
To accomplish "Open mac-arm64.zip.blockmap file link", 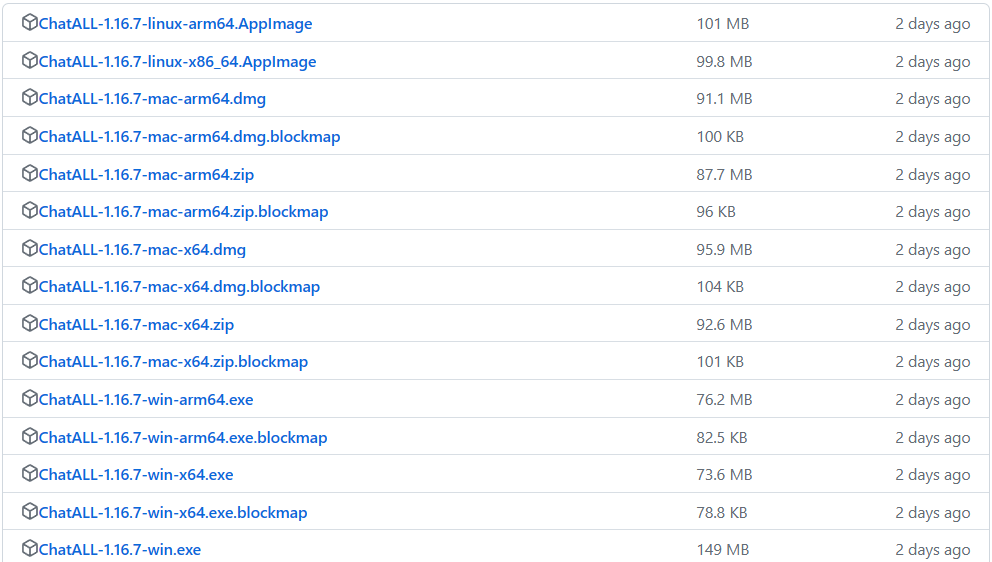I will coord(183,212).
